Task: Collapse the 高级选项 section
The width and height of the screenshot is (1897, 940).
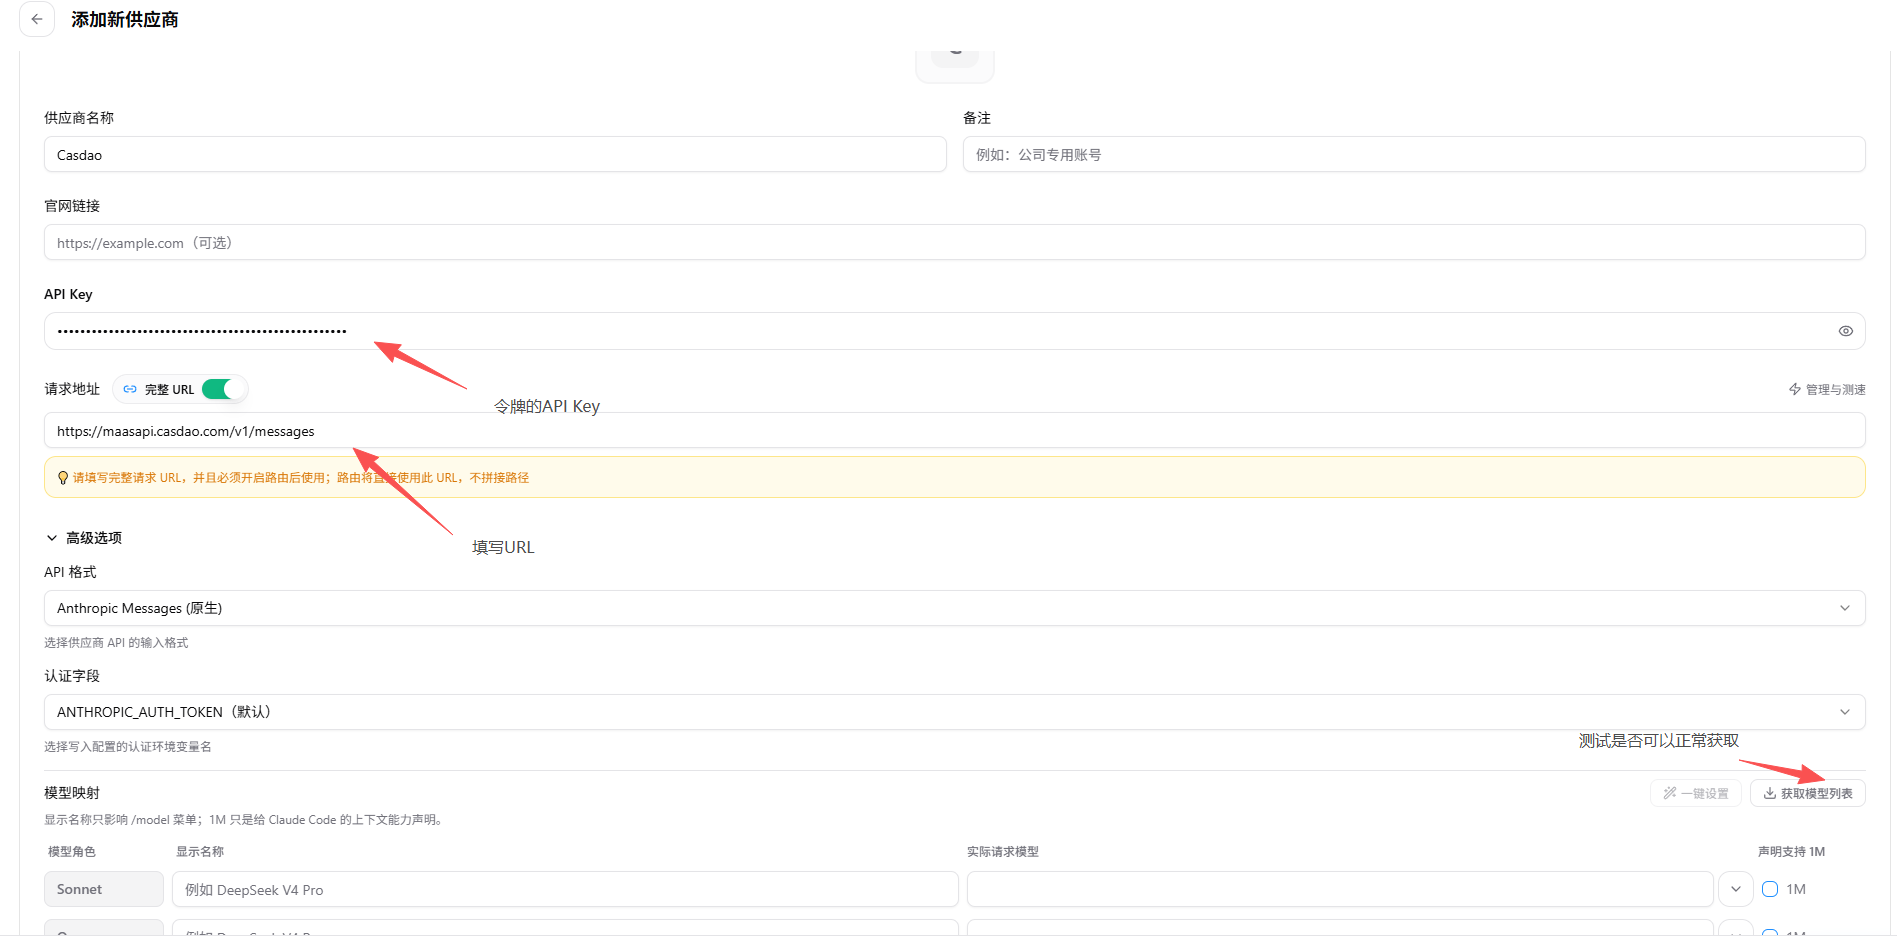Action: point(84,538)
